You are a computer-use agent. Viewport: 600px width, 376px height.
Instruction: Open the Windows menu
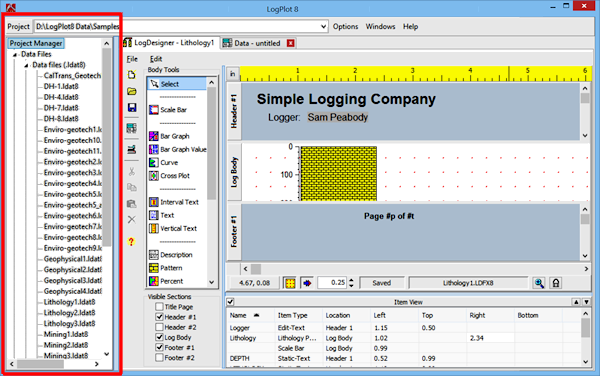(380, 26)
